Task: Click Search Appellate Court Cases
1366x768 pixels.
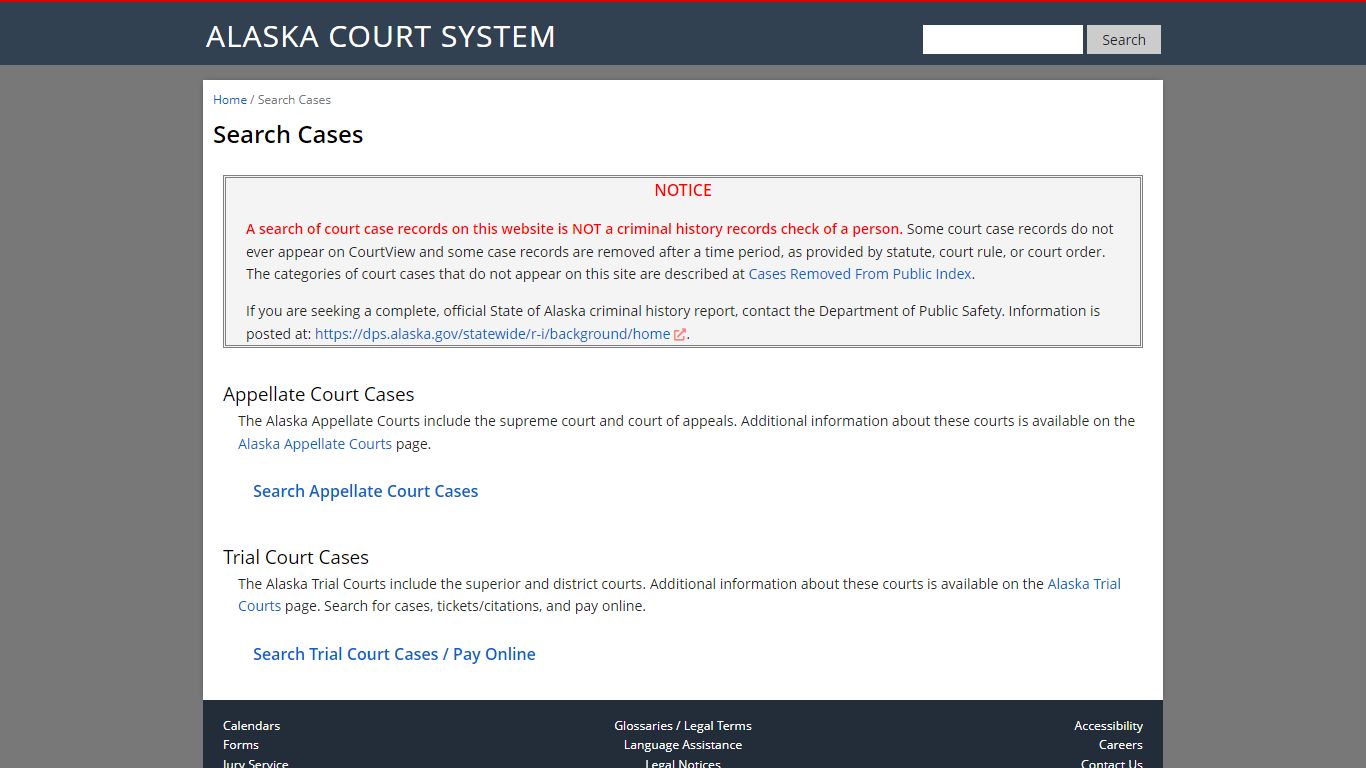Action: (x=366, y=491)
